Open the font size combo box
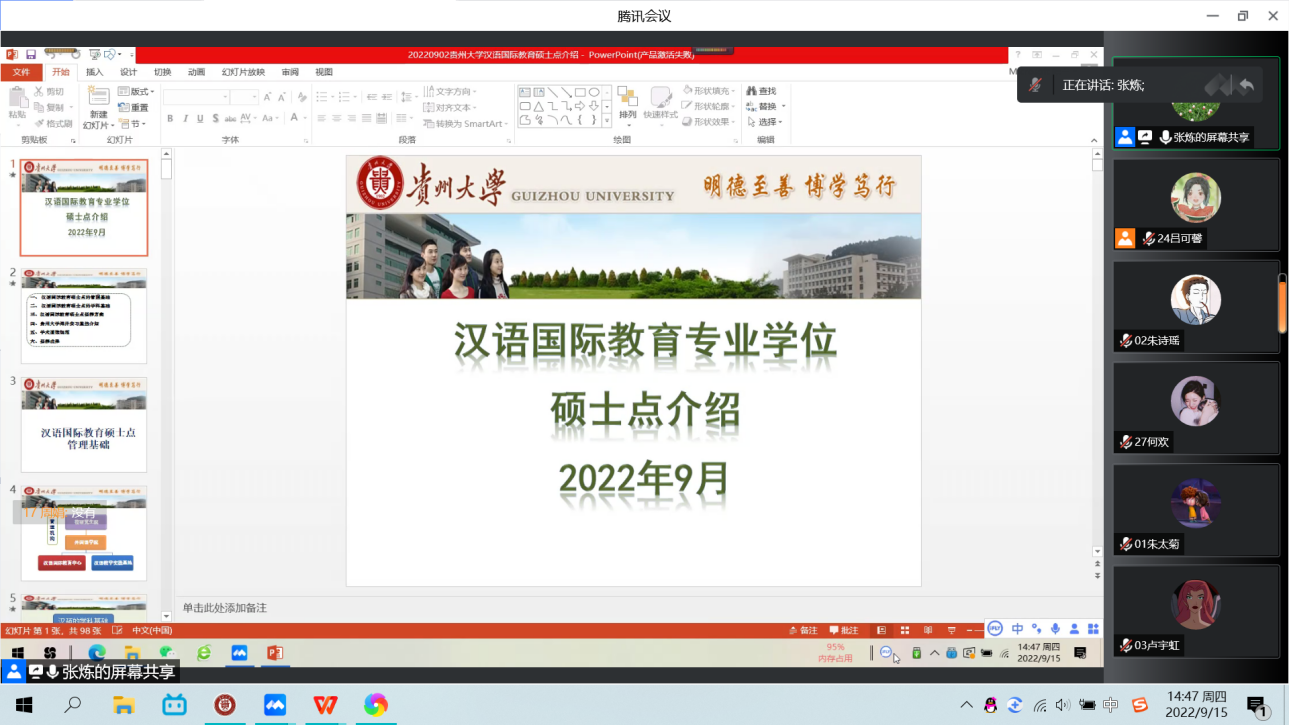Image resolution: width=1289 pixels, height=725 pixels. (x=244, y=97)
